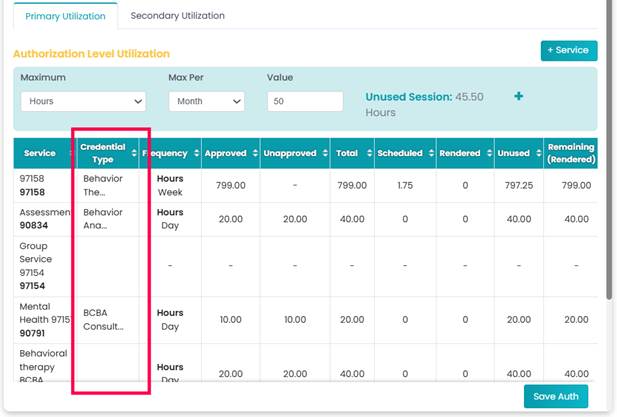The width and height of the screenshot is (617, 417).
Task: Select the Primary Utilization tab
Action: click(64, 16)
